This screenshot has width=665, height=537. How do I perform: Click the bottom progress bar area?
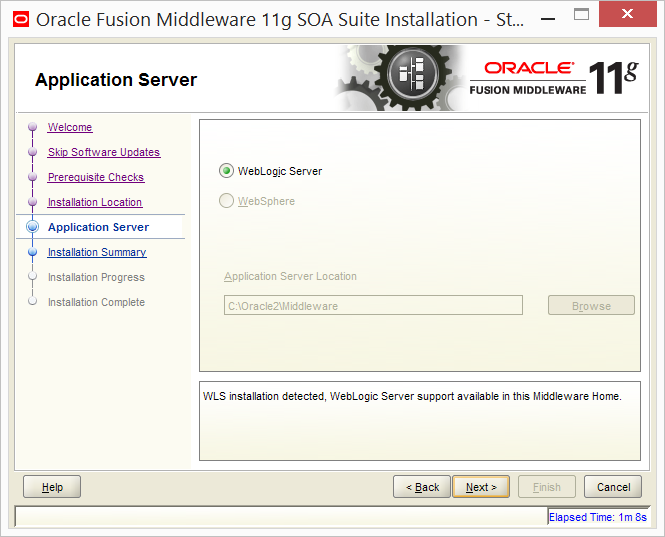pos(281,517)
